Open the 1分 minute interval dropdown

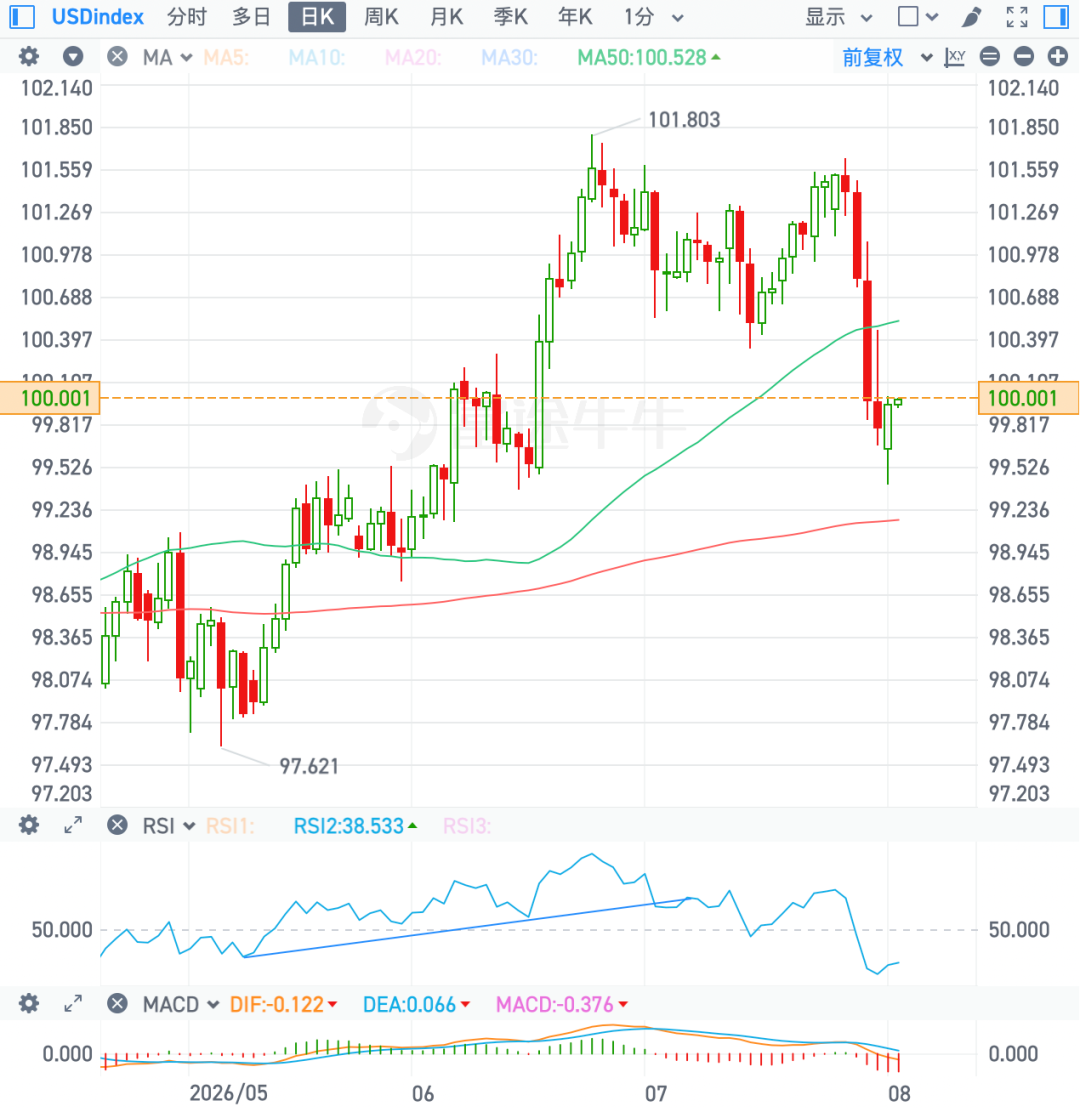653,17
